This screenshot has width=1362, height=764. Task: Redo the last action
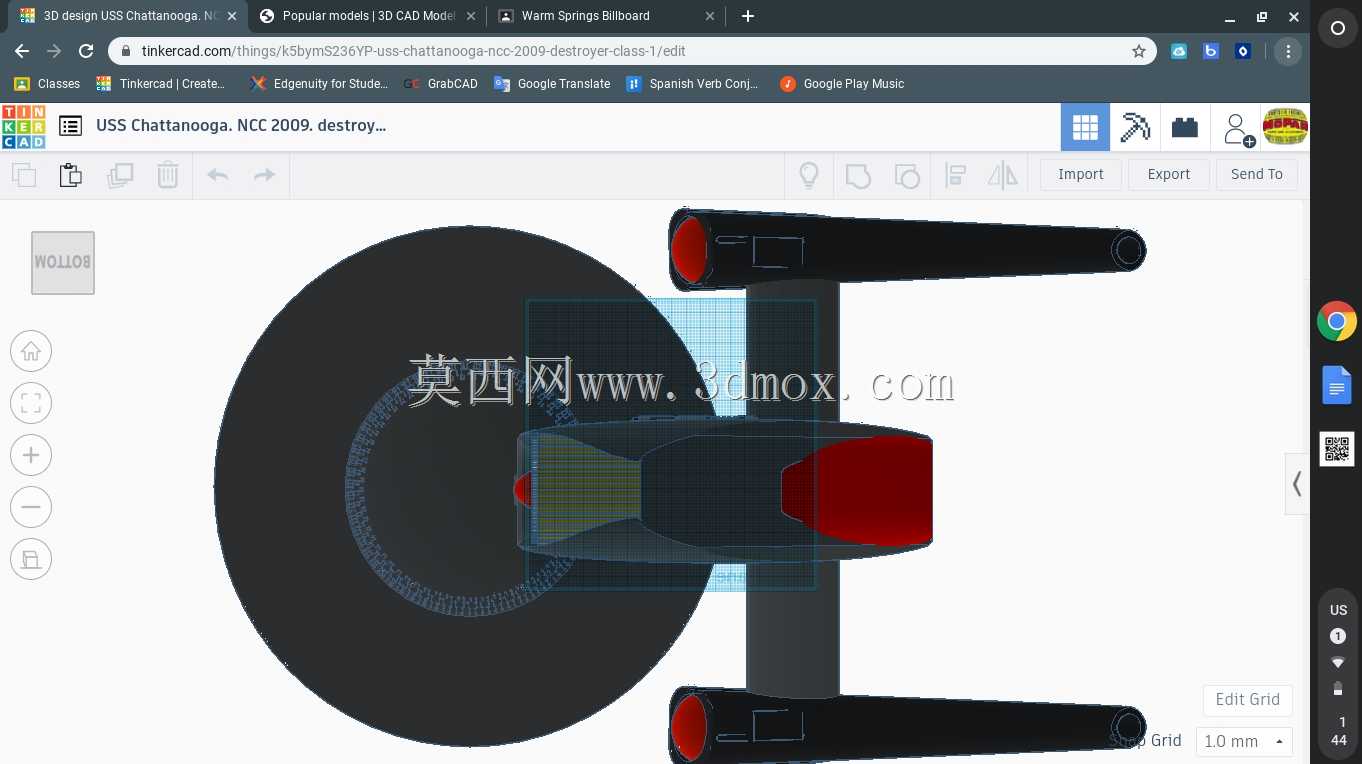click(264, 175)
